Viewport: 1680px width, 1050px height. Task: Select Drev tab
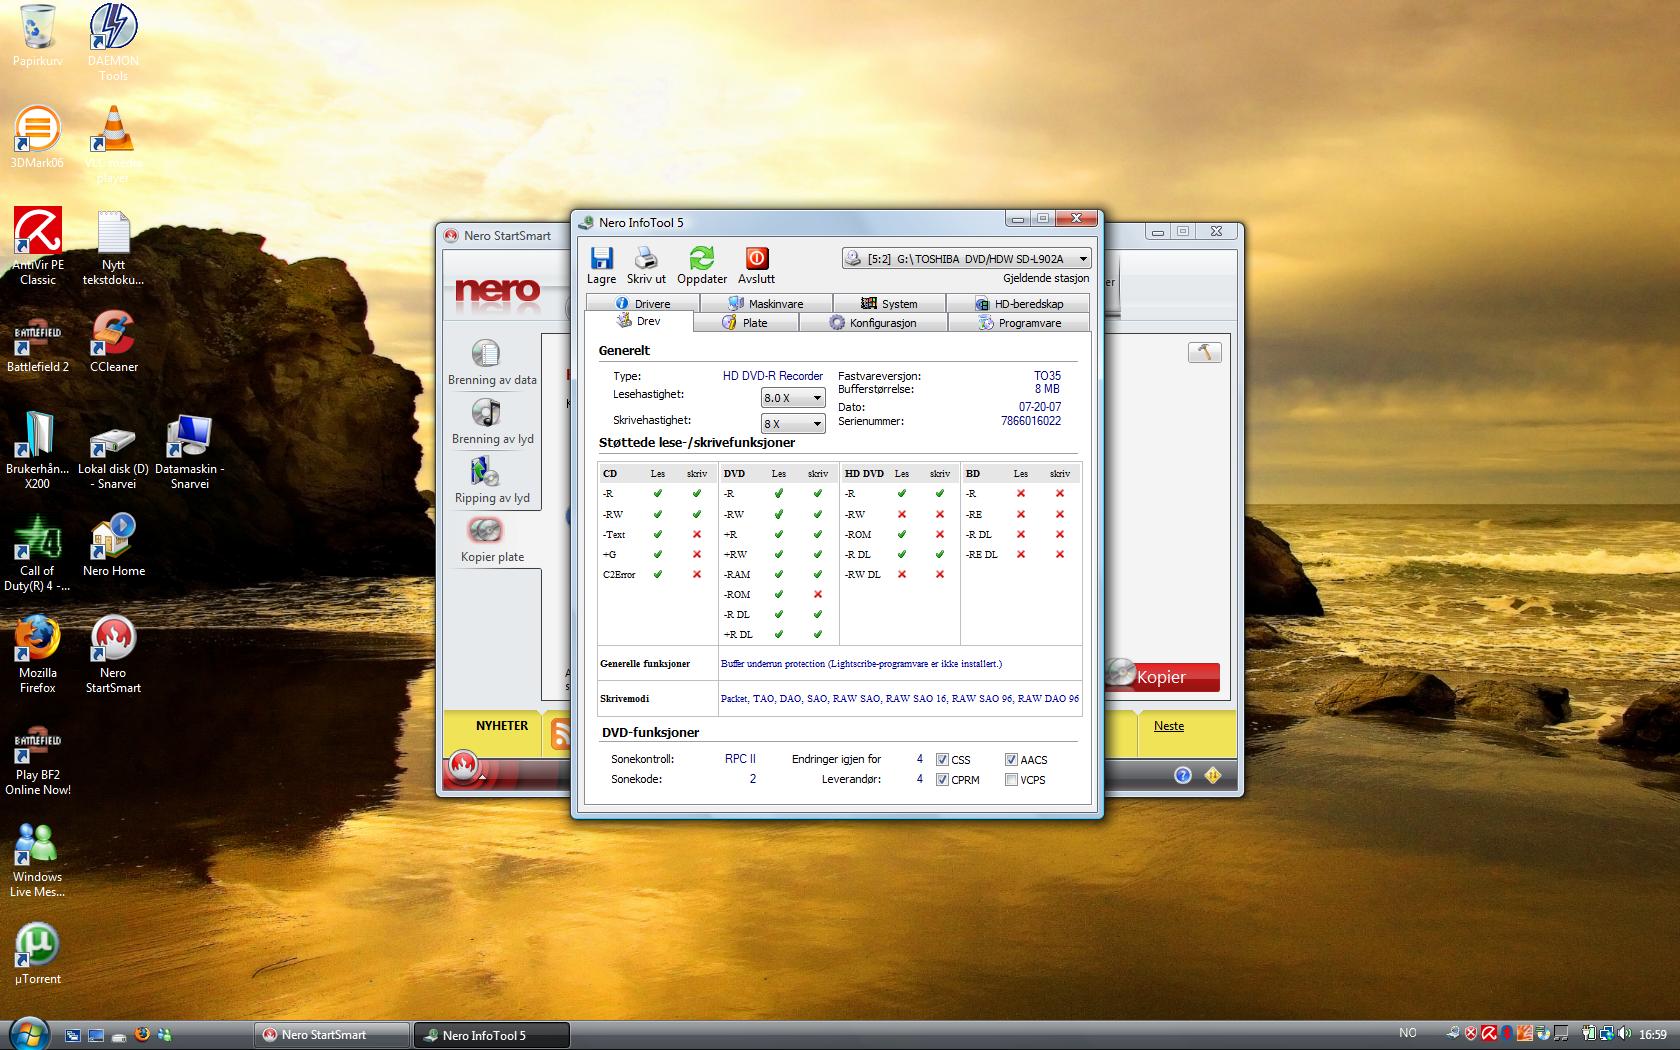[x=639, y=321]
